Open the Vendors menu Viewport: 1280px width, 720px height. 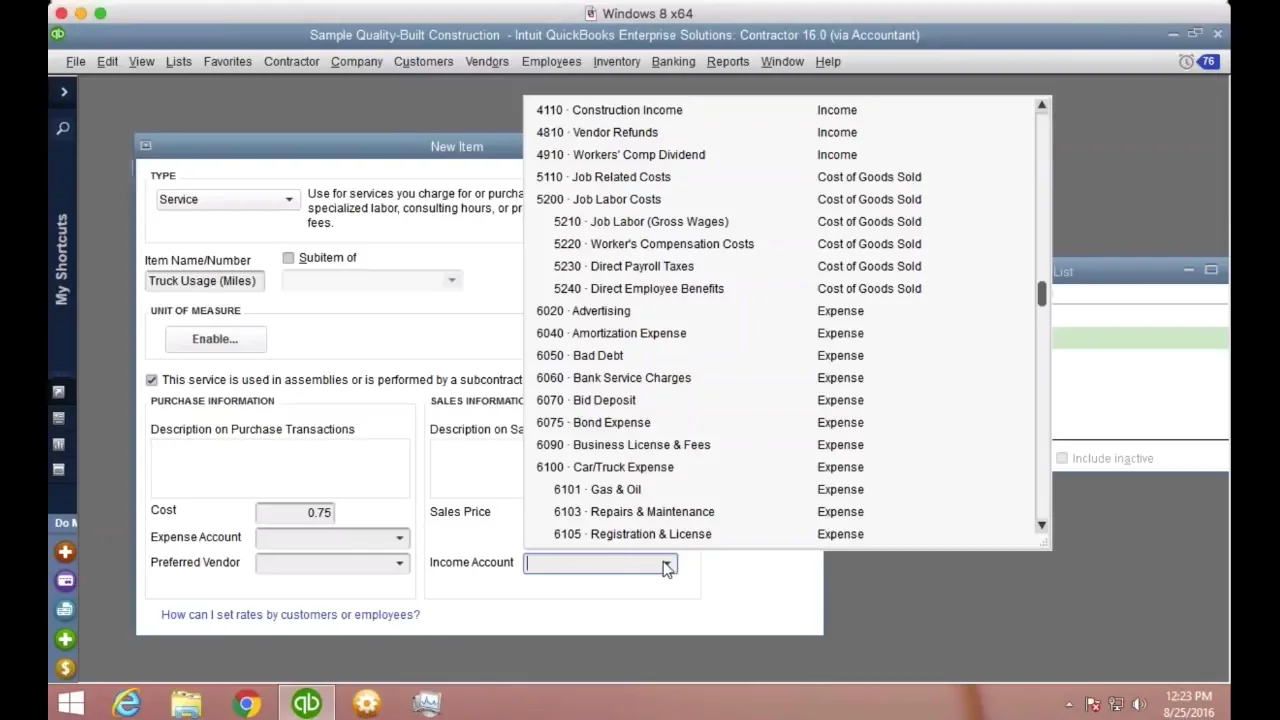pyautogui.click(x=487, y=62)
